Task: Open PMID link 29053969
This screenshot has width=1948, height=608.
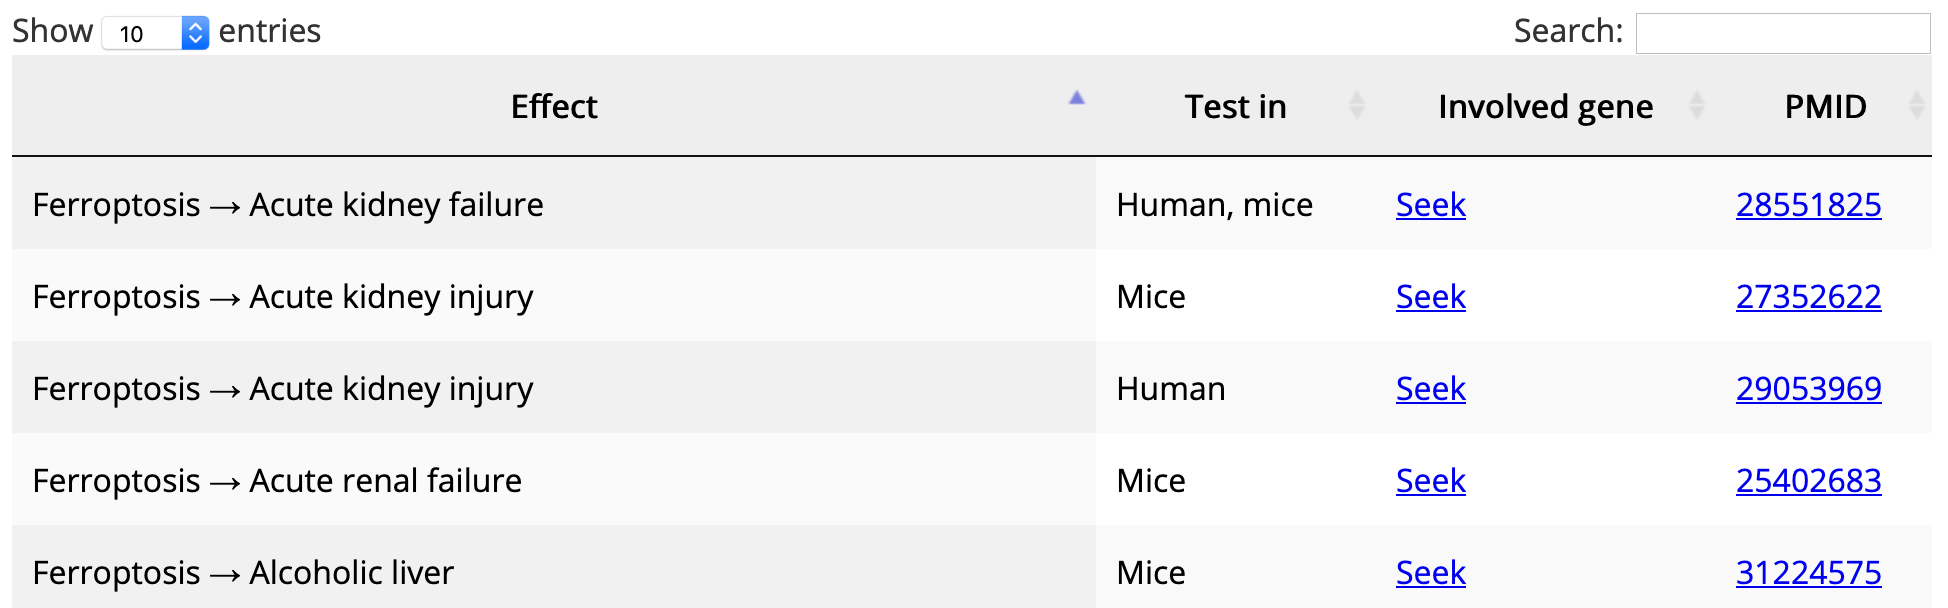Action: pos(1809,388)
